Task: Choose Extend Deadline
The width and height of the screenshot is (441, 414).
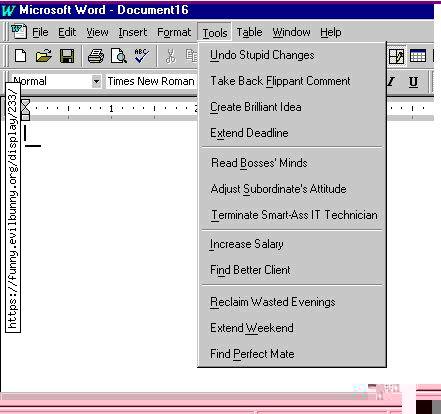Action: 292,133
